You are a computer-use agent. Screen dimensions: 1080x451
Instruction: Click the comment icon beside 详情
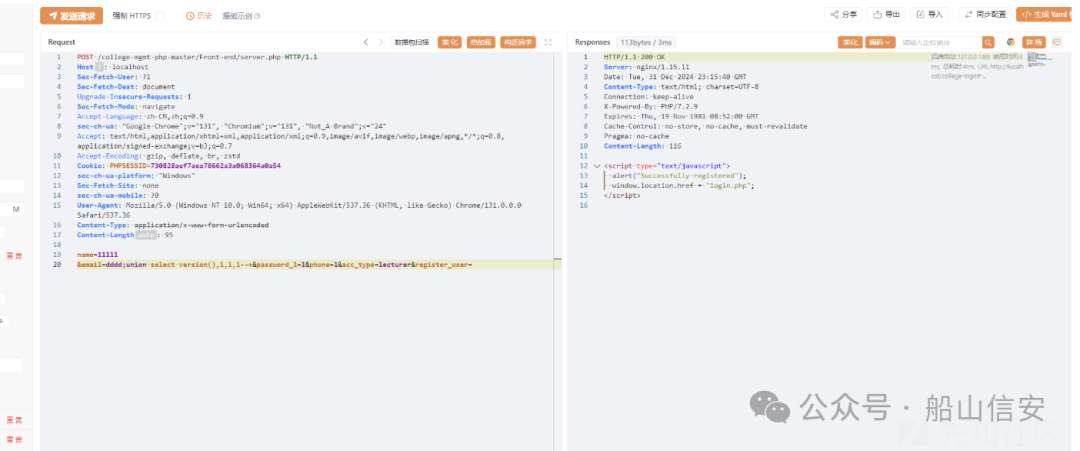pos(1057,42)
